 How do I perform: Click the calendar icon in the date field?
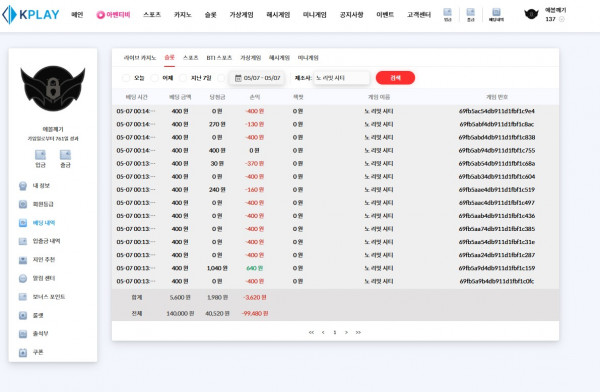pyautogui.click(x=238, y=78)
